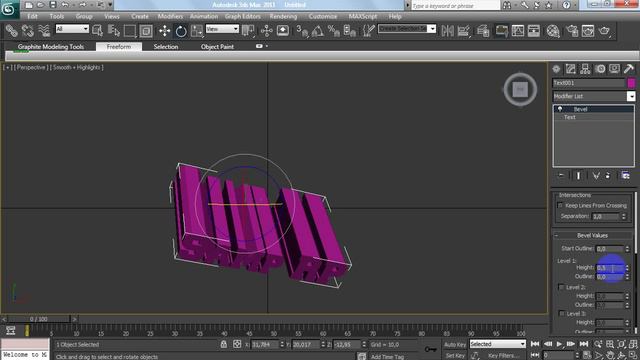Toggle the Bevel modifier lightbulb on/off

click(560, 109)
